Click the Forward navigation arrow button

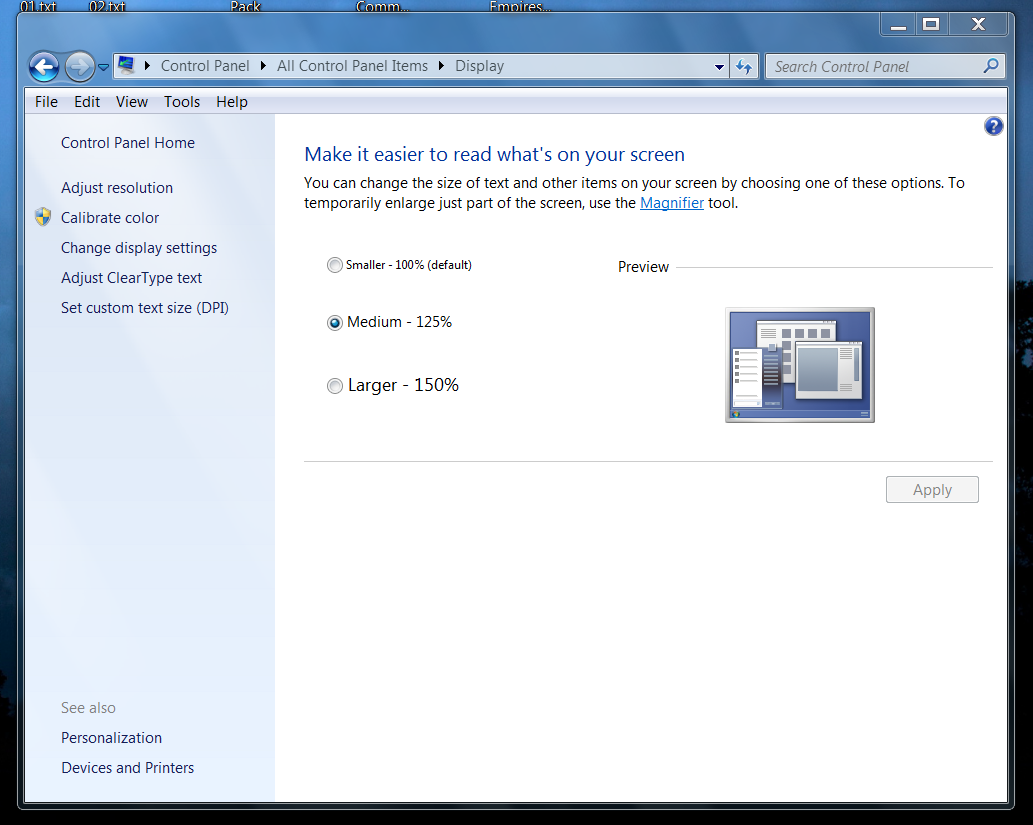click(79, 67)
